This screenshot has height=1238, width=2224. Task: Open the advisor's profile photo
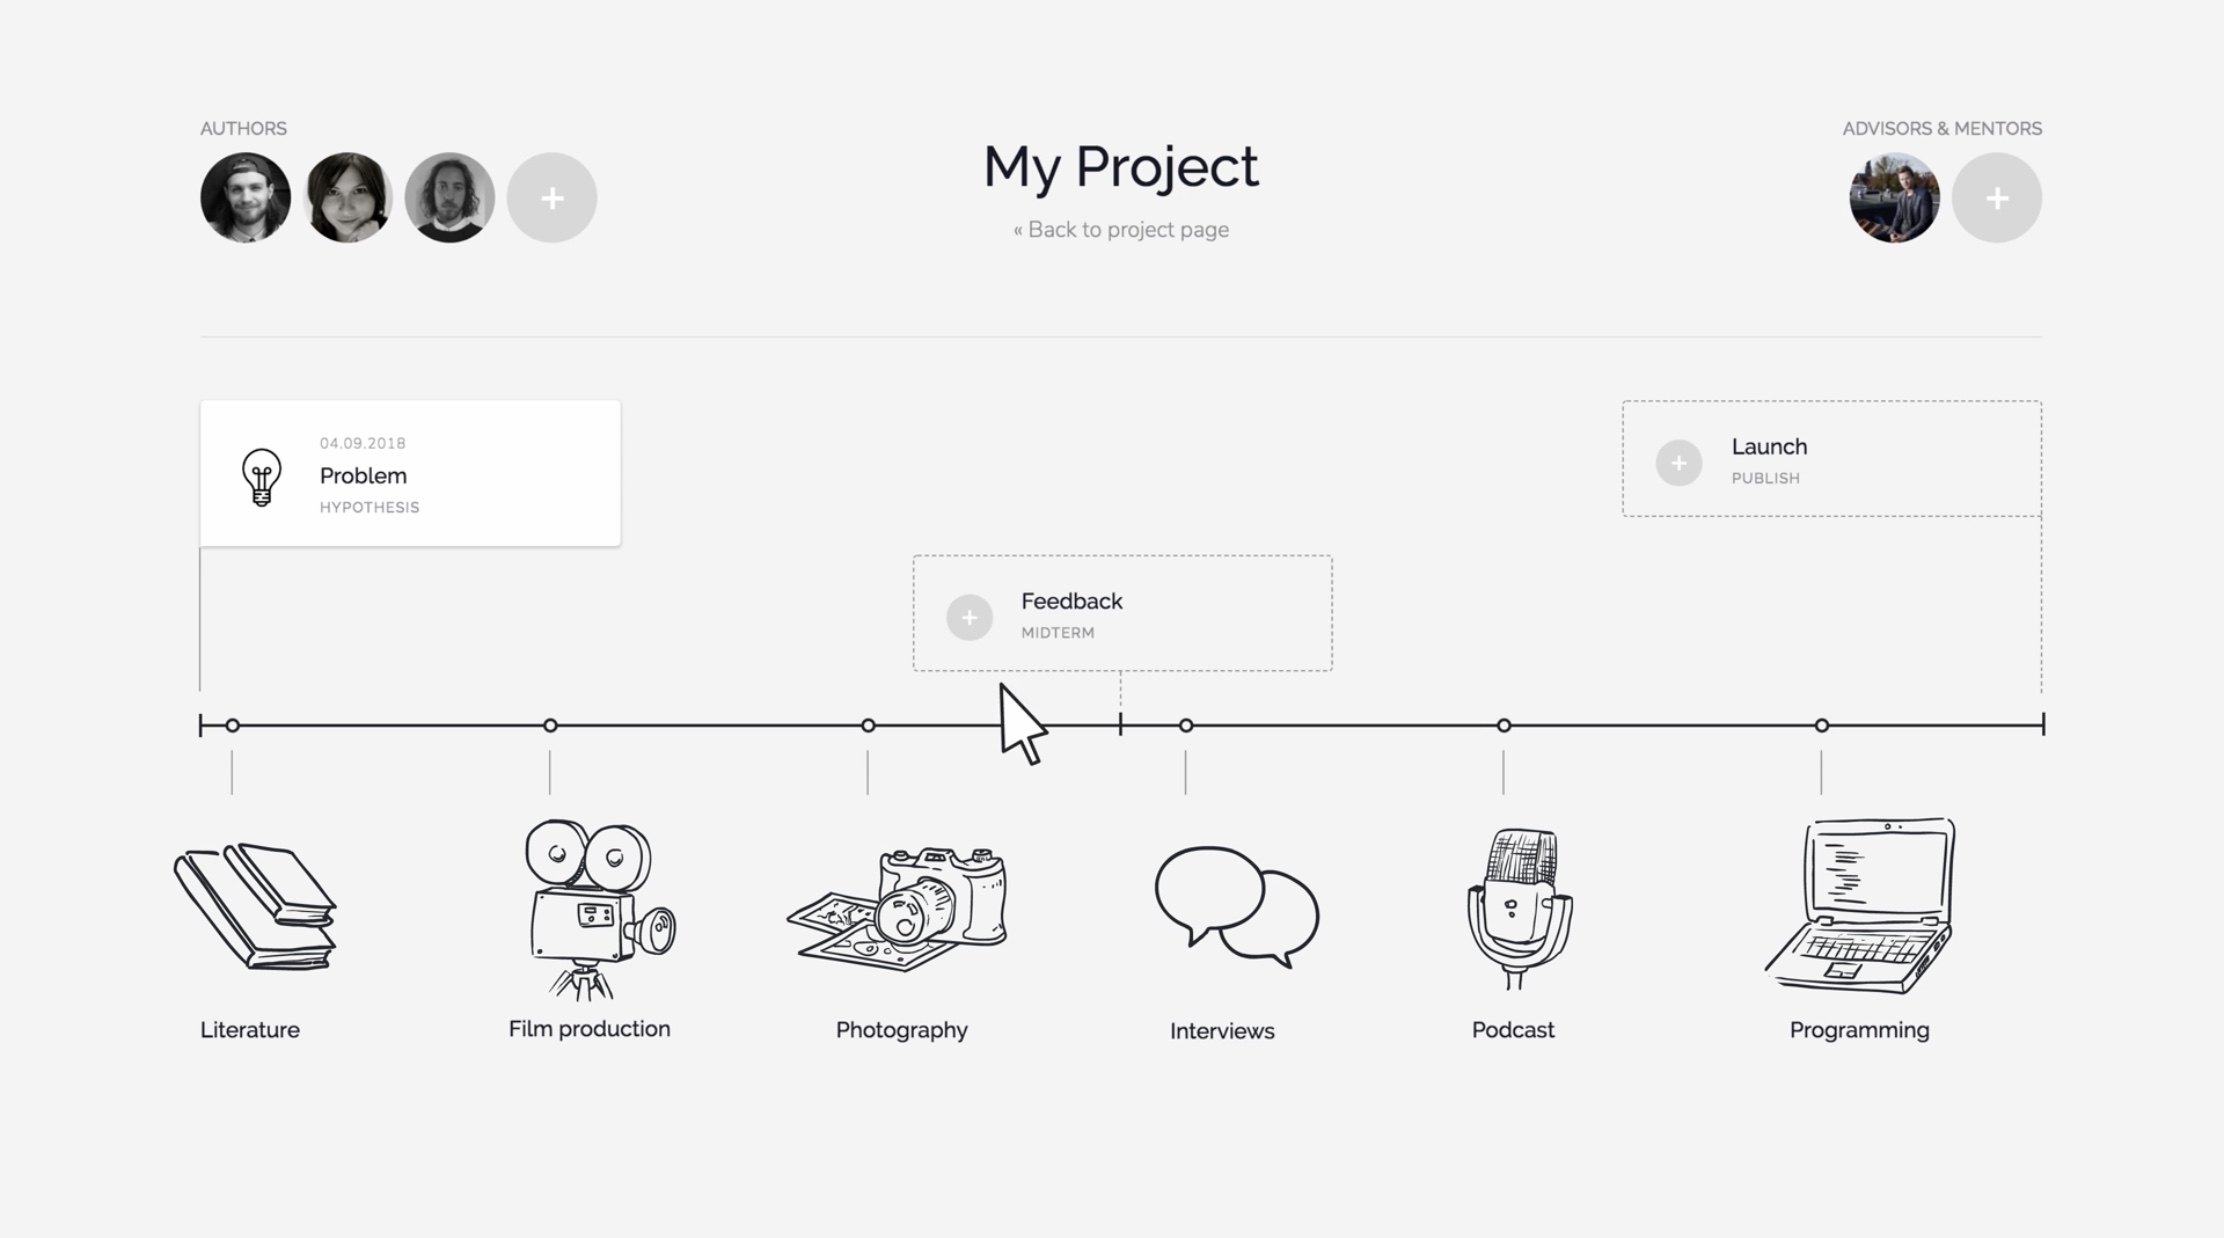[1894, 198]
